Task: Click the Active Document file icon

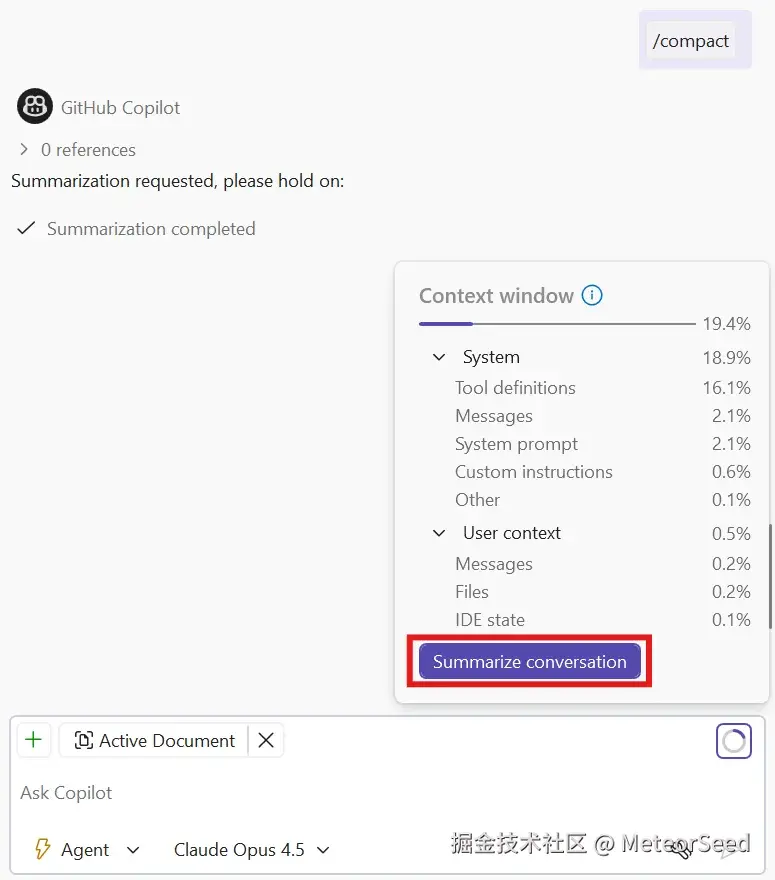Action: [84, 740]
